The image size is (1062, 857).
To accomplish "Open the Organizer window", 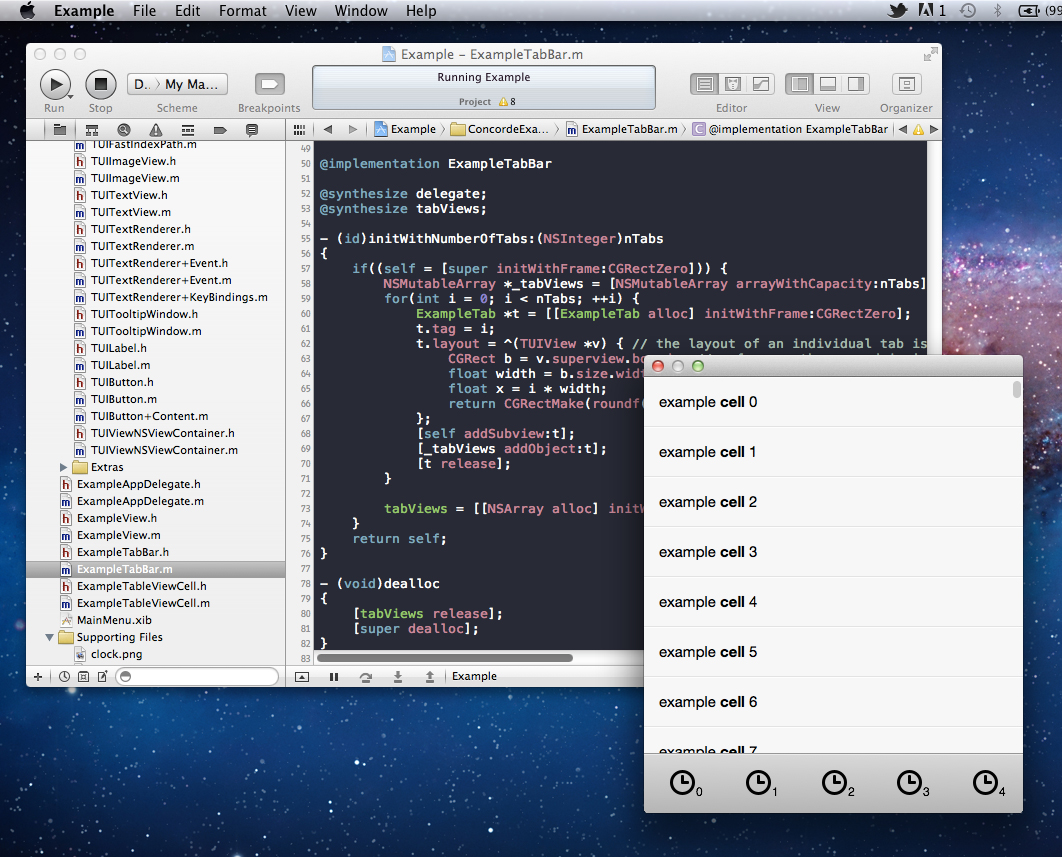I will (x=906, y=84).
